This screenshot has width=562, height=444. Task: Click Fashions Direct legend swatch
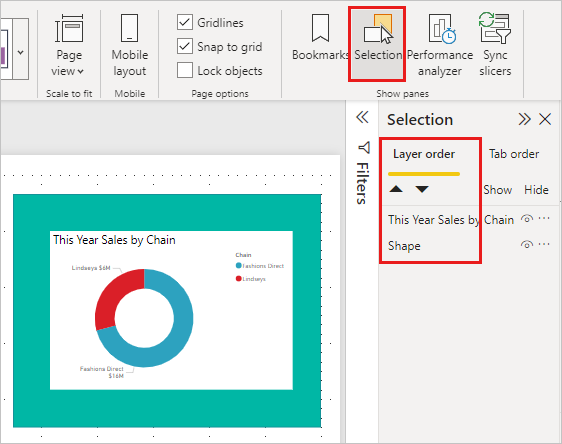click(x=238, y=266)
